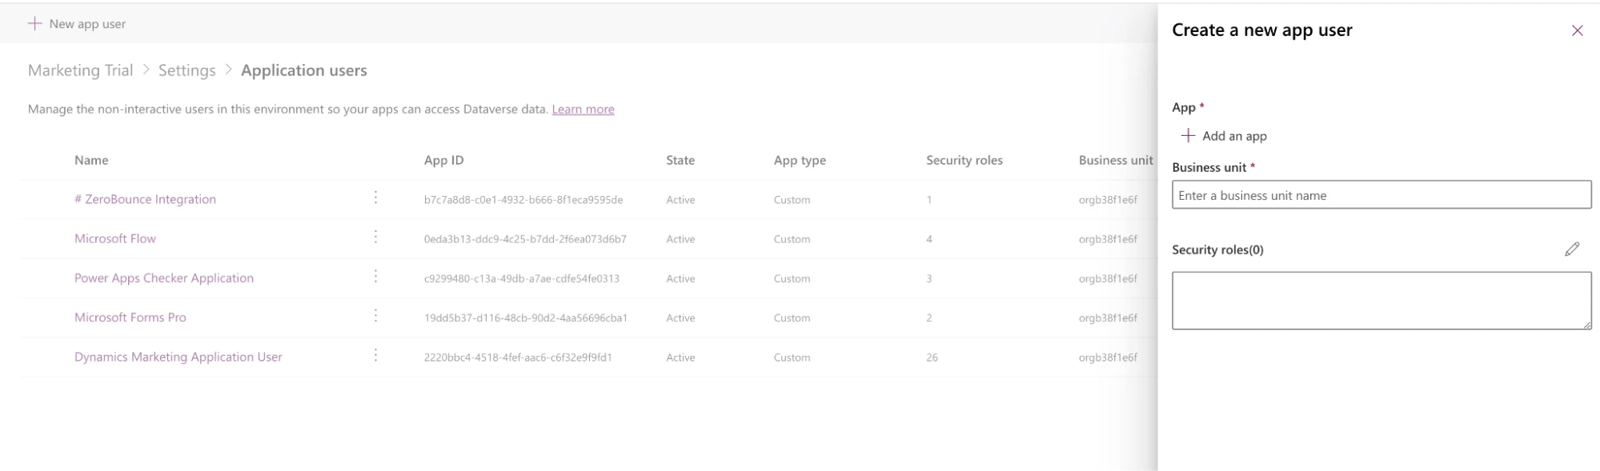Open the Learn more link
This screenshot has width=1600, height=471.
tap(583, 109)
